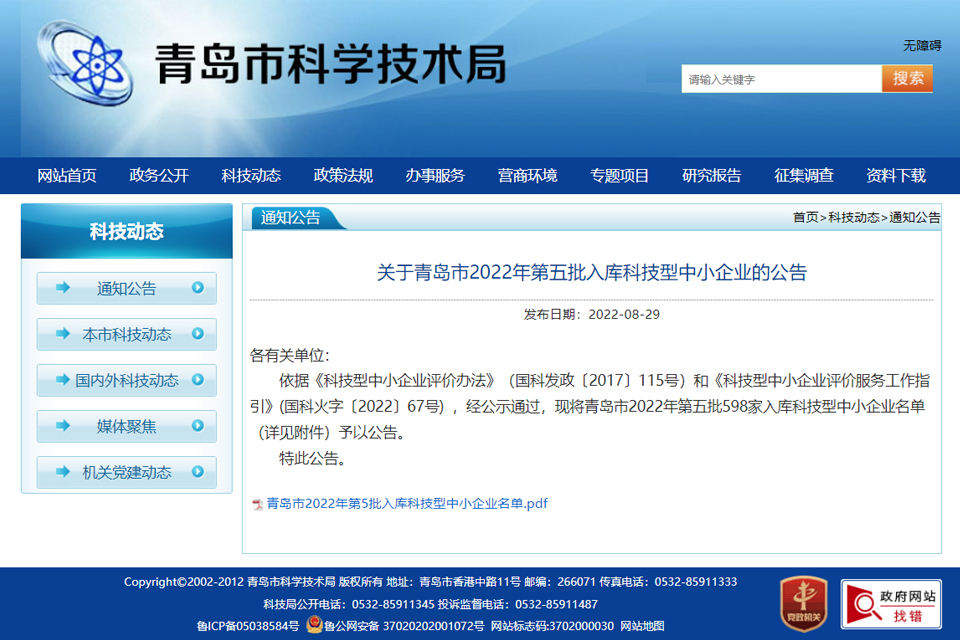The image size is (960, 640).
Task: Open 国内外科技动态 in the left sidebar
Action: point(127,380)
